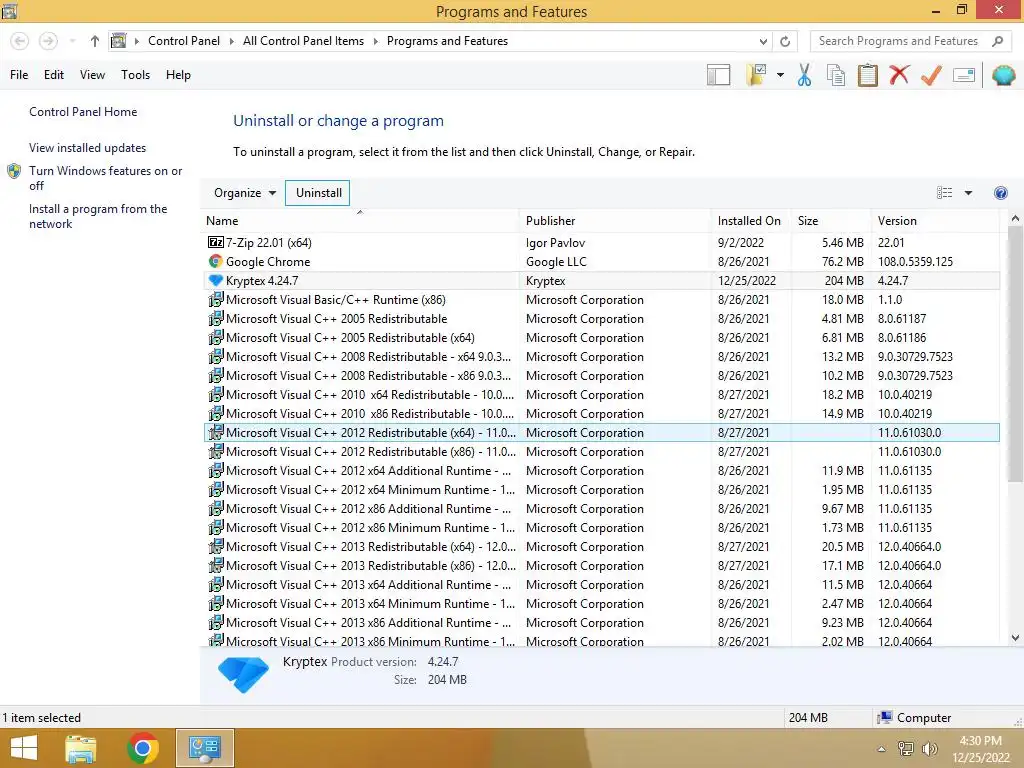Click the search magnifier icon
This screenshot has width=1024, height=768.
pos(997,41)
